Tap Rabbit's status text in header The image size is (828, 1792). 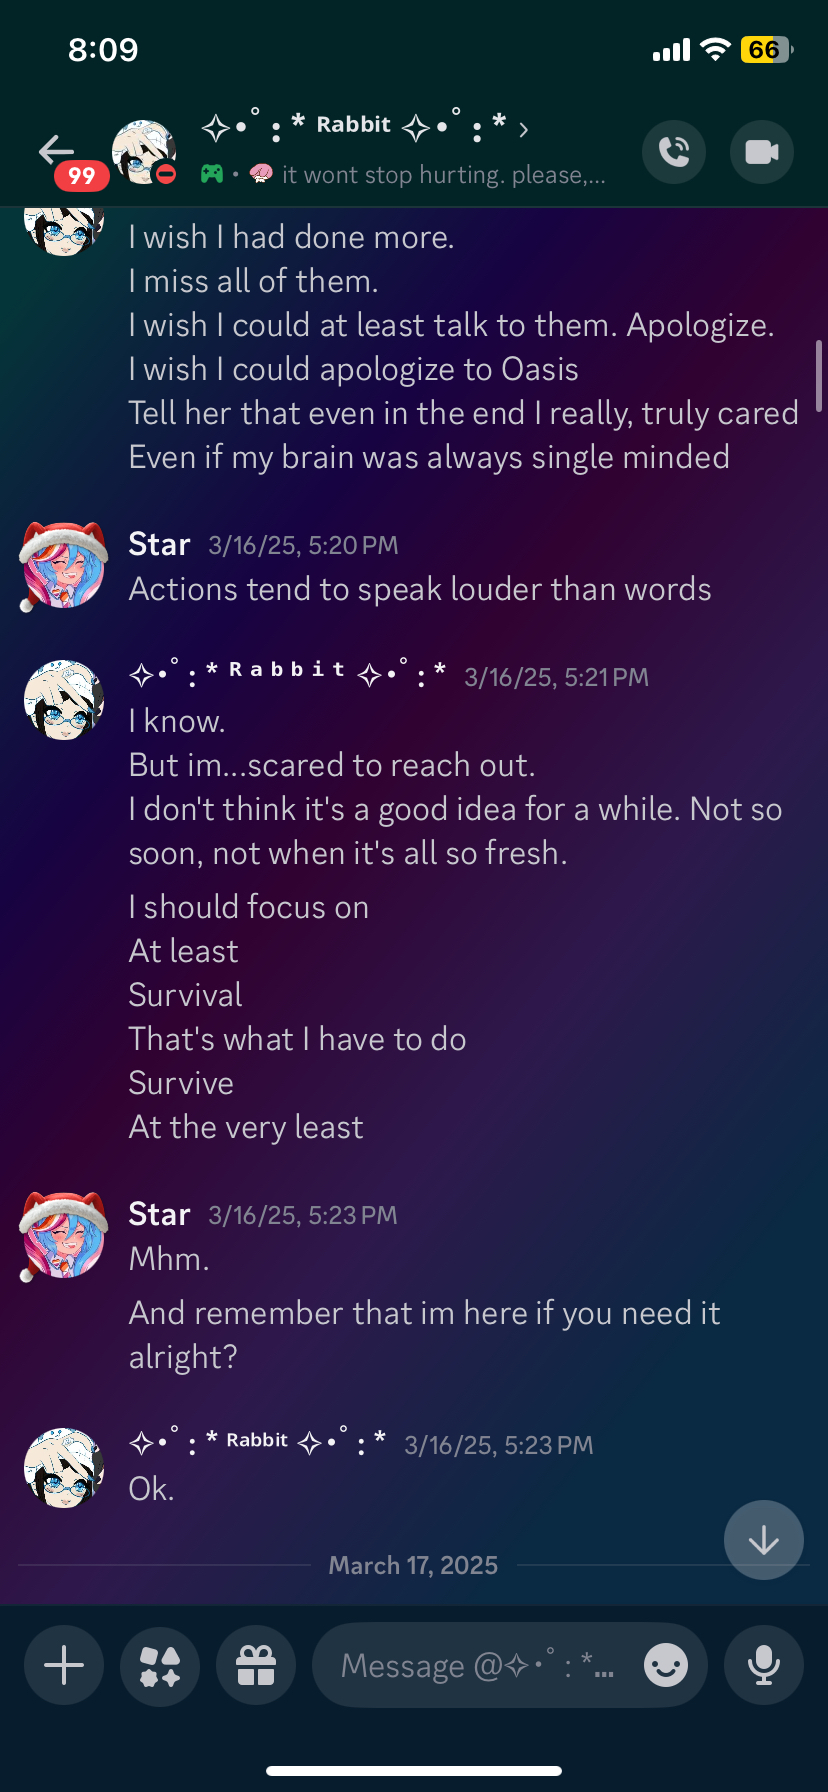pos(443,175)
